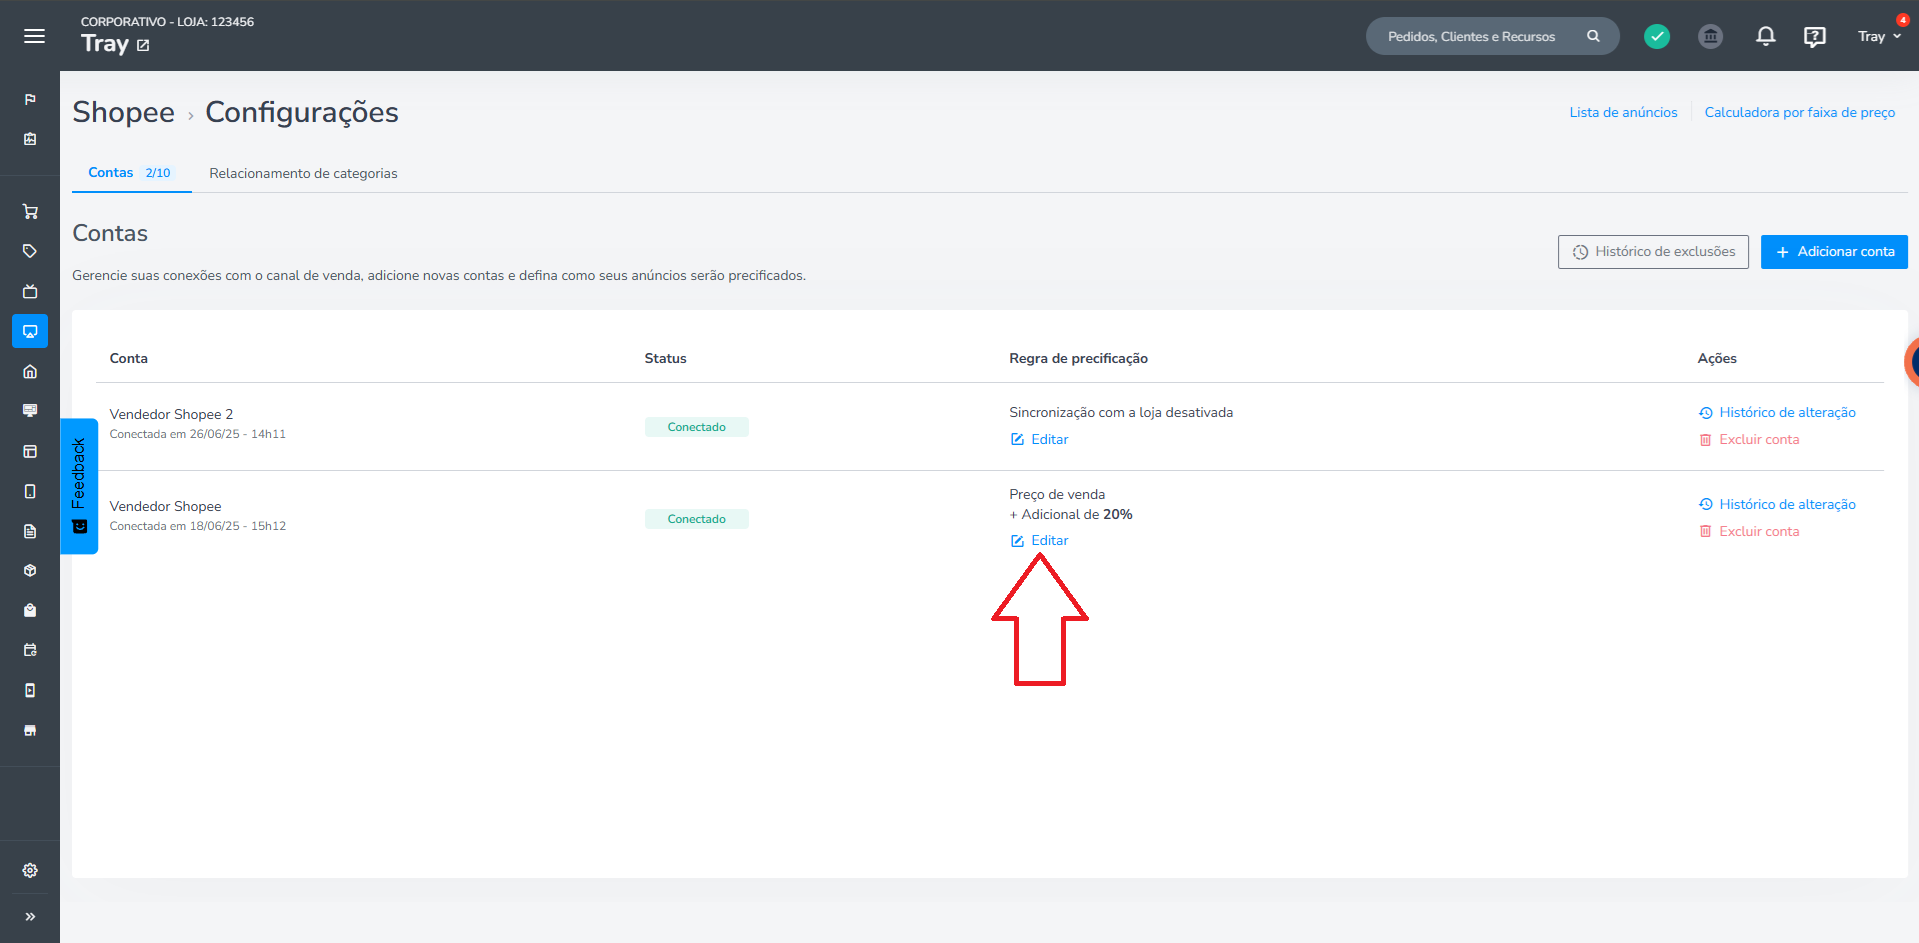The width and height of the screenshot is (1919, 943).
Task: Open Calculadora por faixa de preço link
Action: point(1800,112)
